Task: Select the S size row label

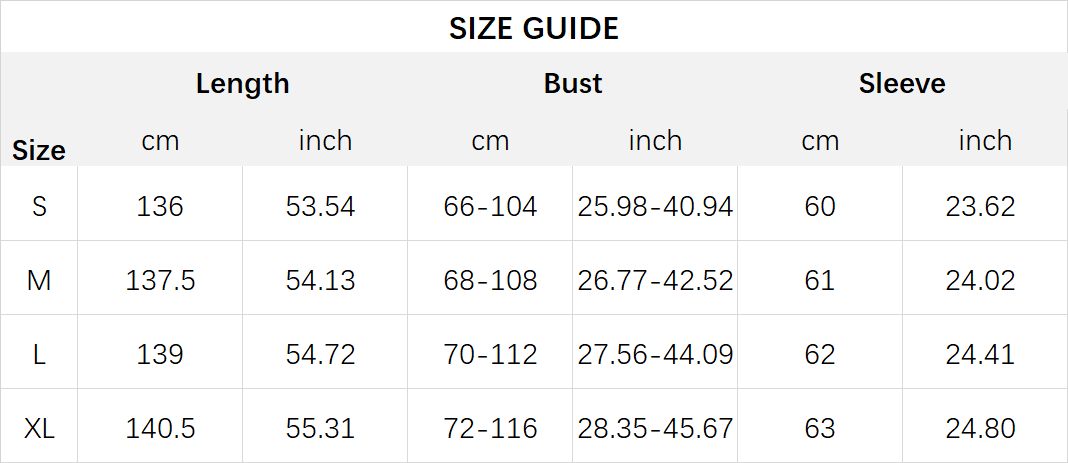Action: pos(40,206)
